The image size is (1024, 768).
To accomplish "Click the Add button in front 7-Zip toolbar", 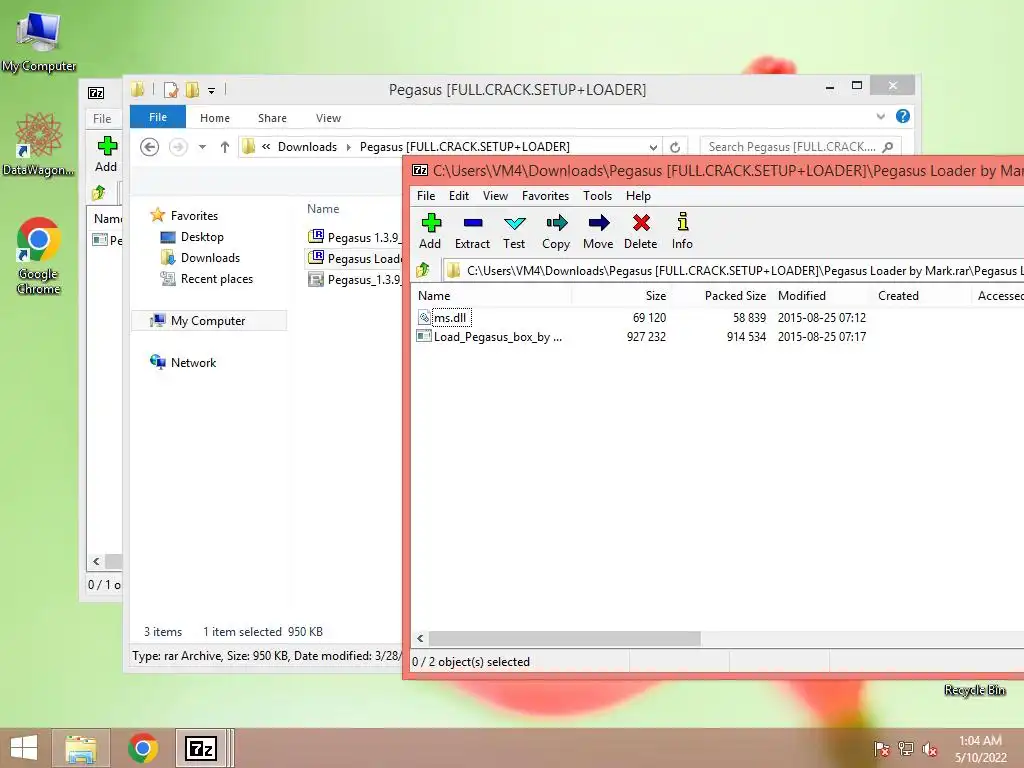I will [430, 231].
